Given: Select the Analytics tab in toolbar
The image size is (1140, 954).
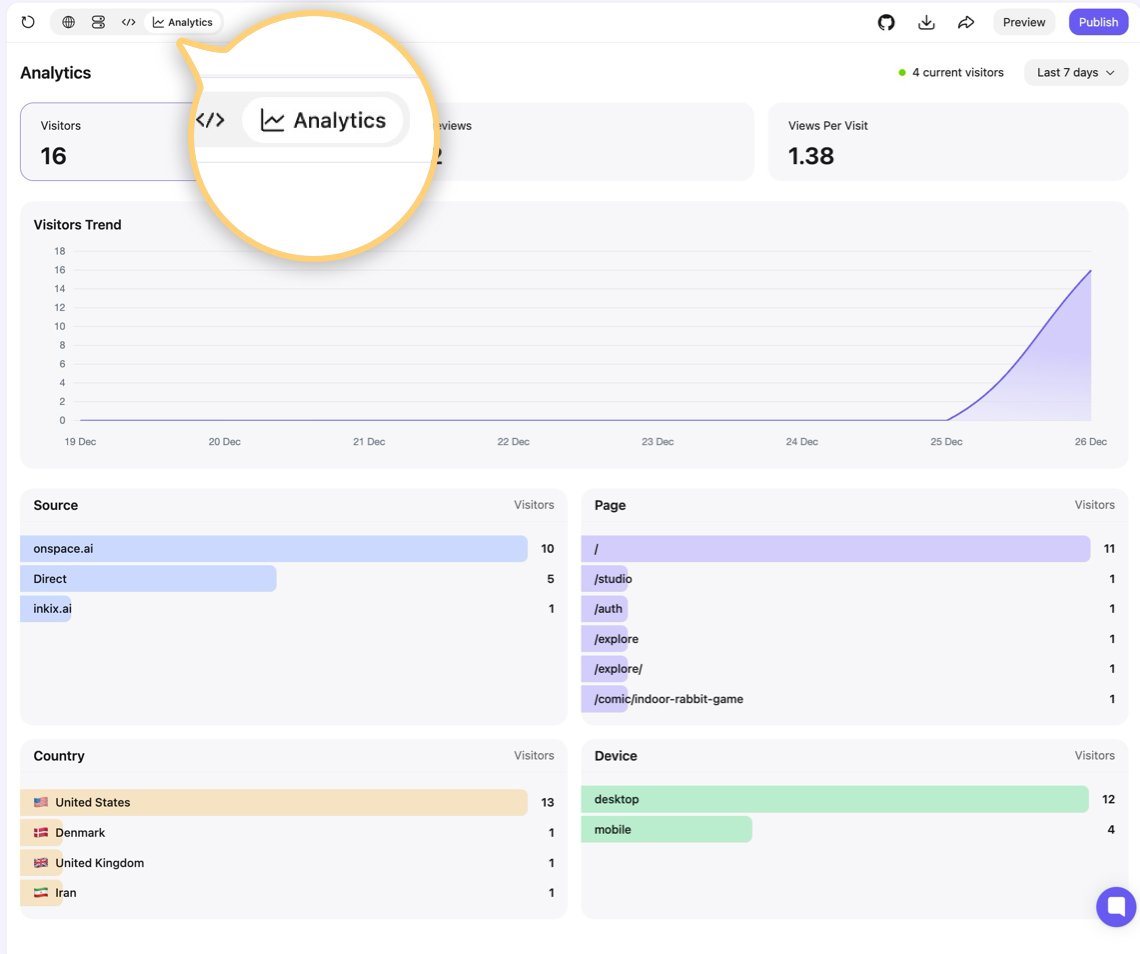Looking at the screenshot, I should 182,22.
